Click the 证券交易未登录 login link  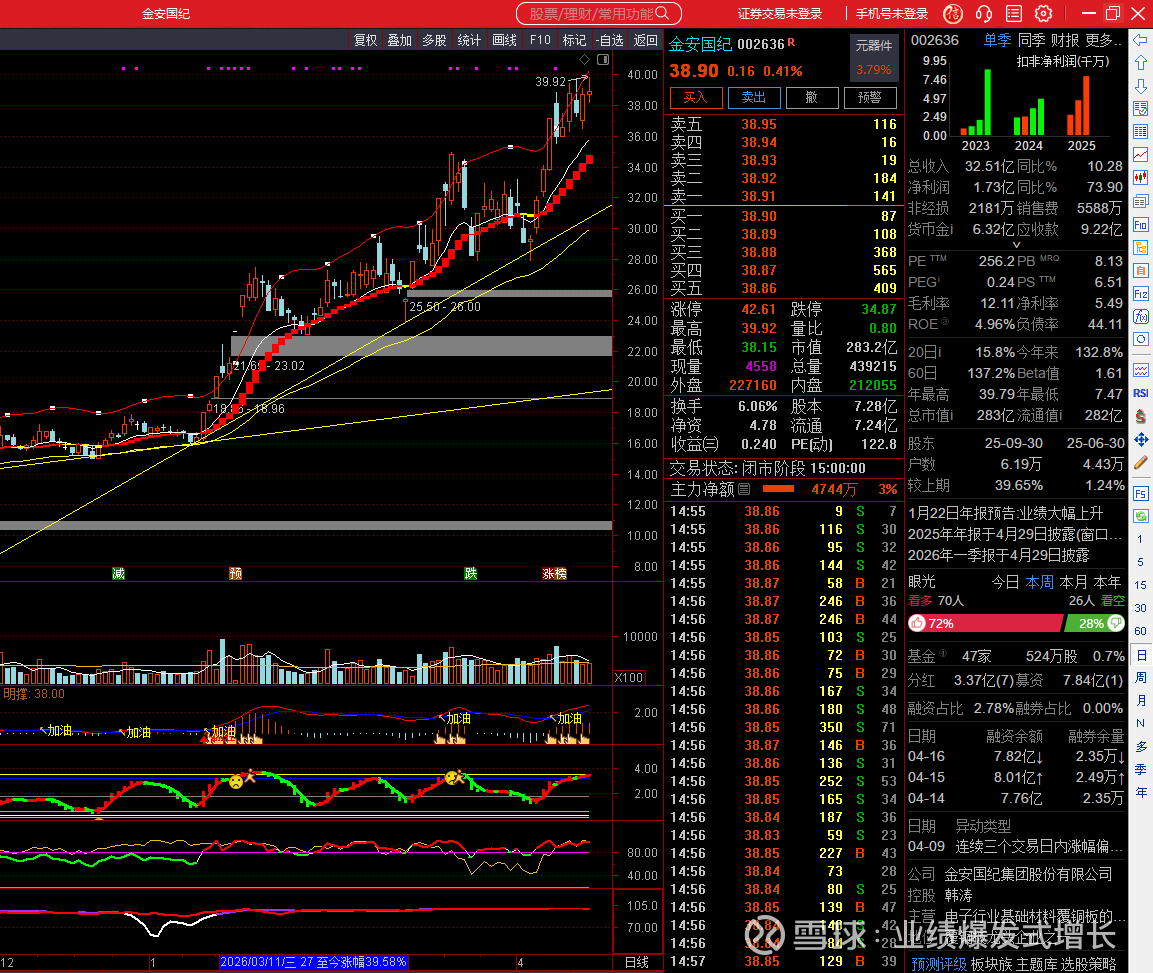779,14
